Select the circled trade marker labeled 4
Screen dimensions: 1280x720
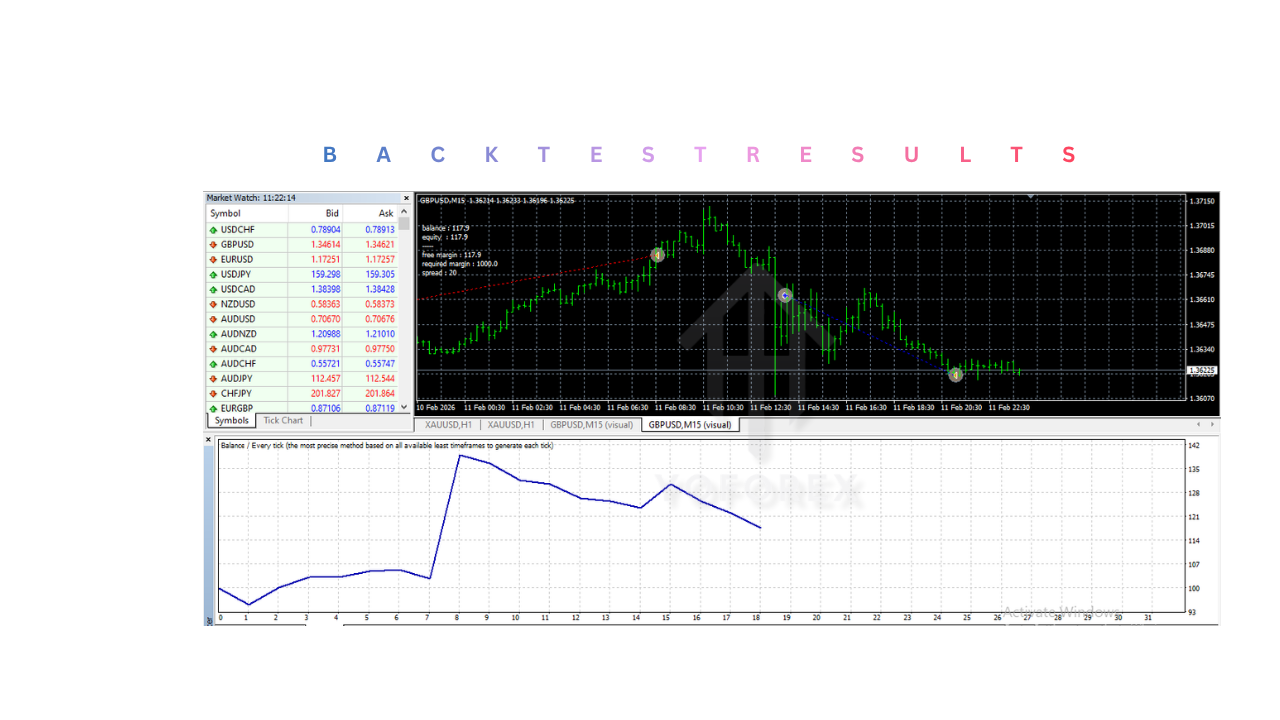click(x=658, y=255)
